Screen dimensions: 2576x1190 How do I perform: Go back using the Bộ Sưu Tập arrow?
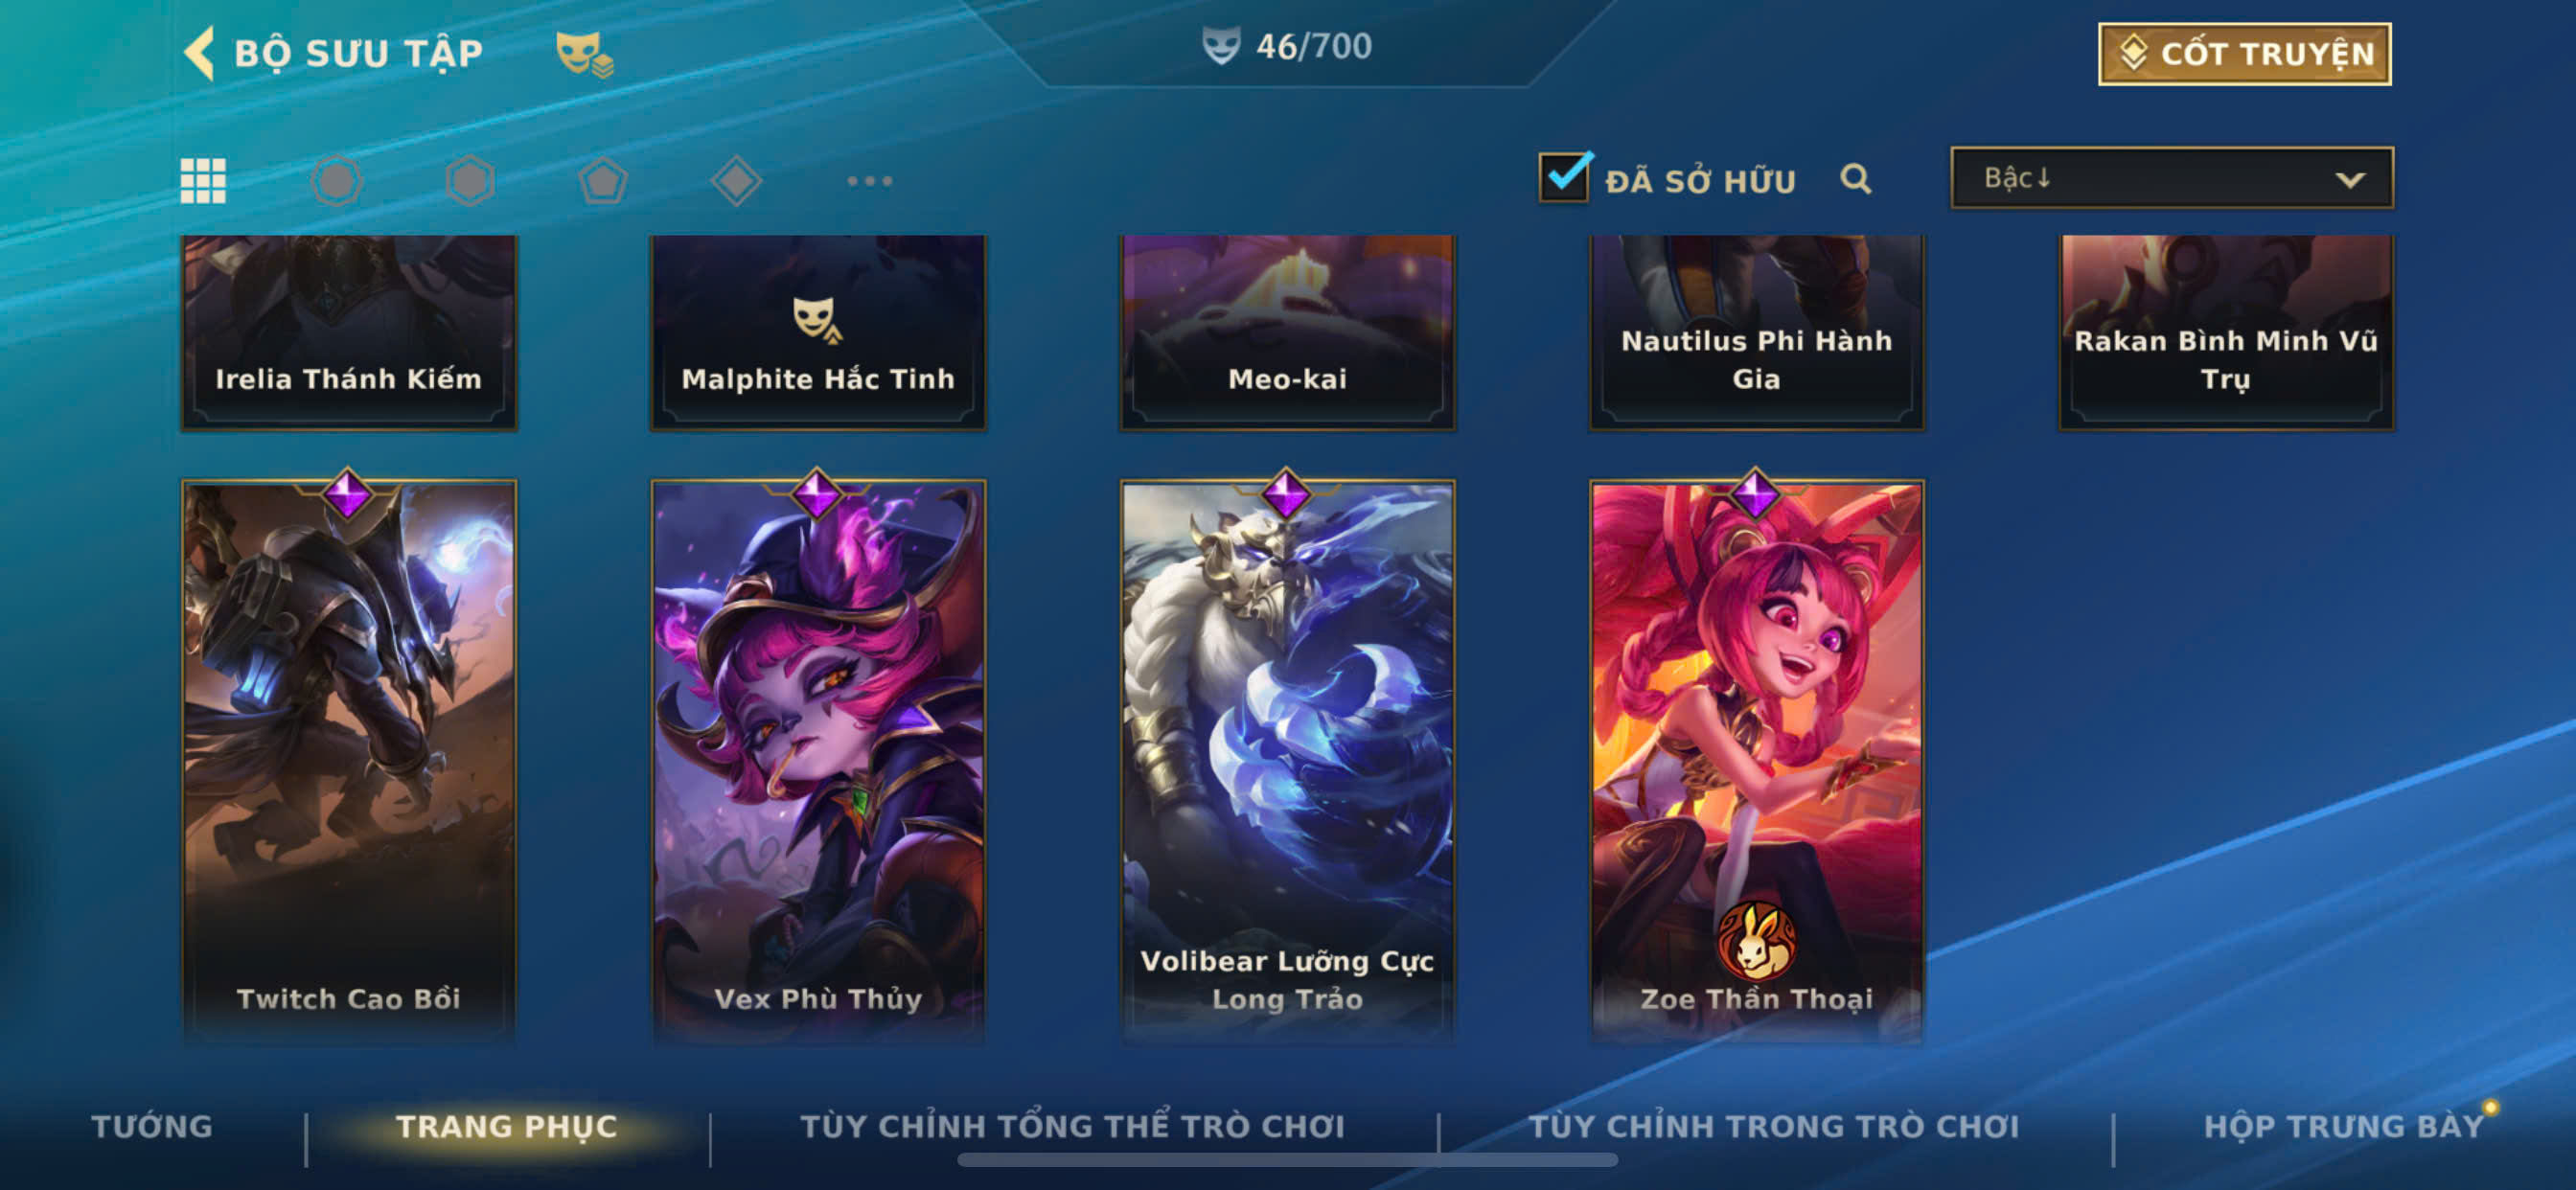[x=199, y=53]
